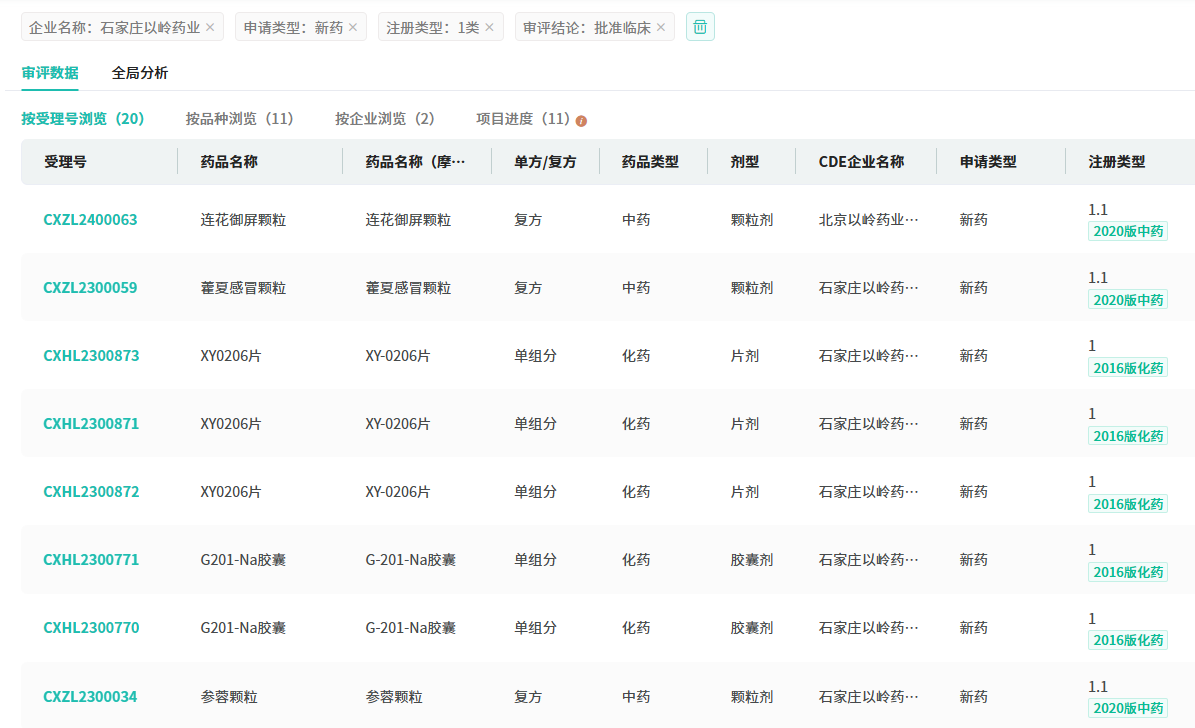Image resolution: width=1195 pixels, height=728 pixels.
Task: Remove the 企业名称 石家庄以岭药业 filter tag
Action: pos(209,28)
